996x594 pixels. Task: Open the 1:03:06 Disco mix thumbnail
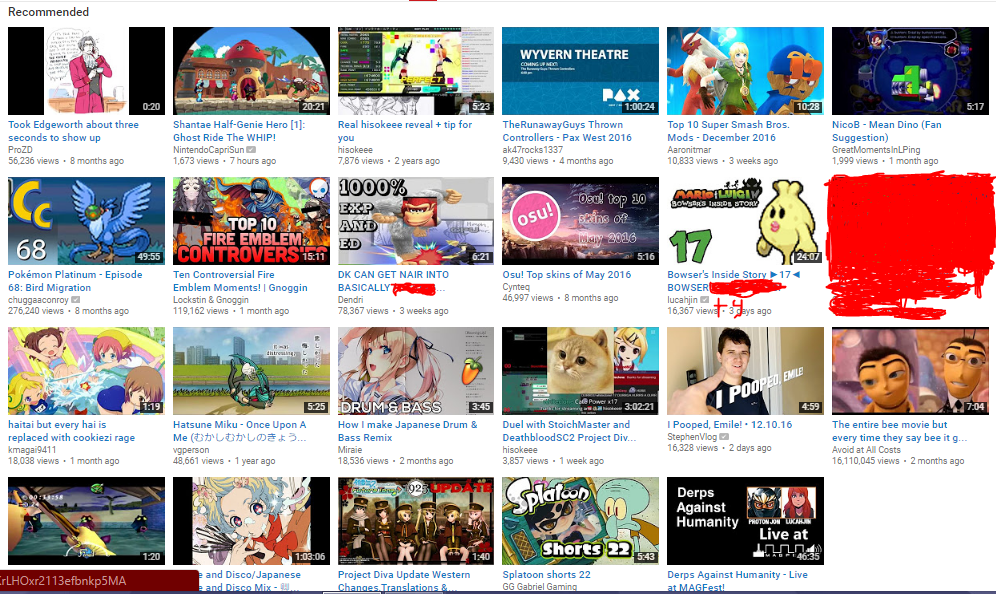pos(252,521)
